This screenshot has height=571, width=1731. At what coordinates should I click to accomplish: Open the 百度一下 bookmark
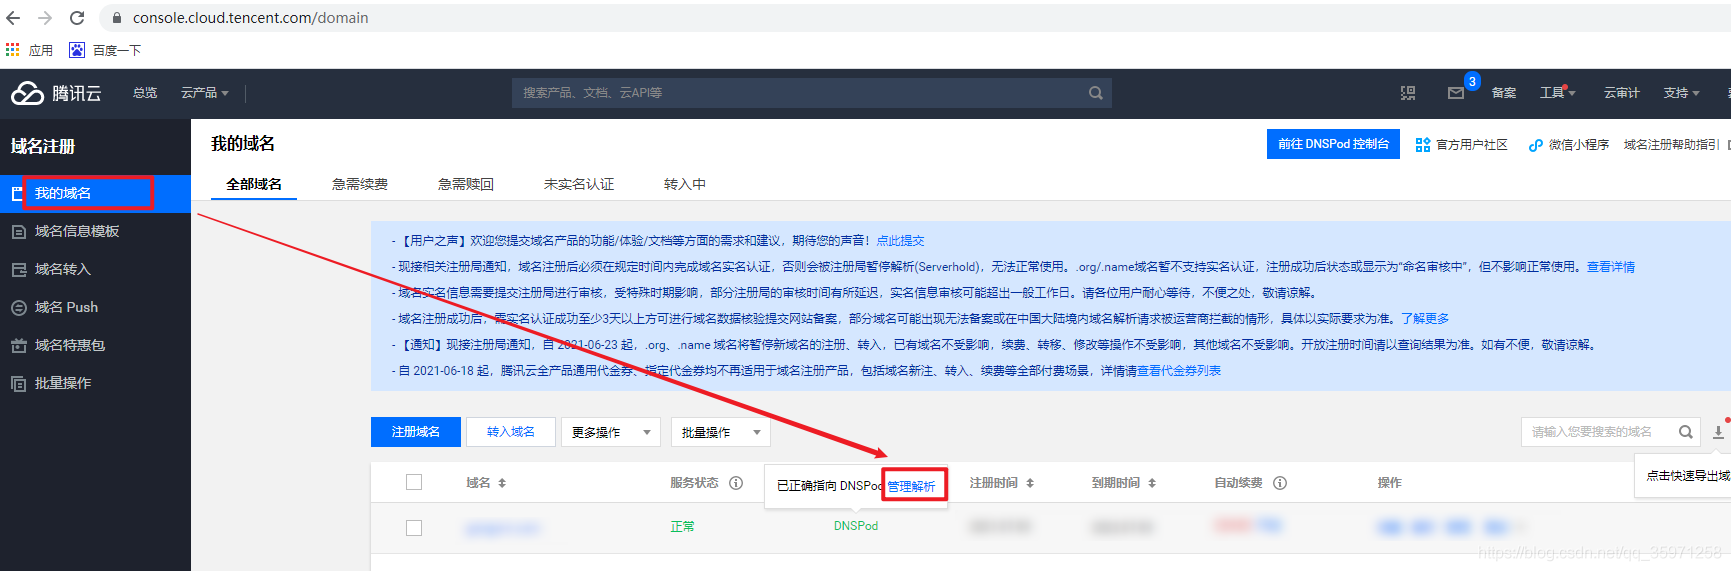point(105,50)
